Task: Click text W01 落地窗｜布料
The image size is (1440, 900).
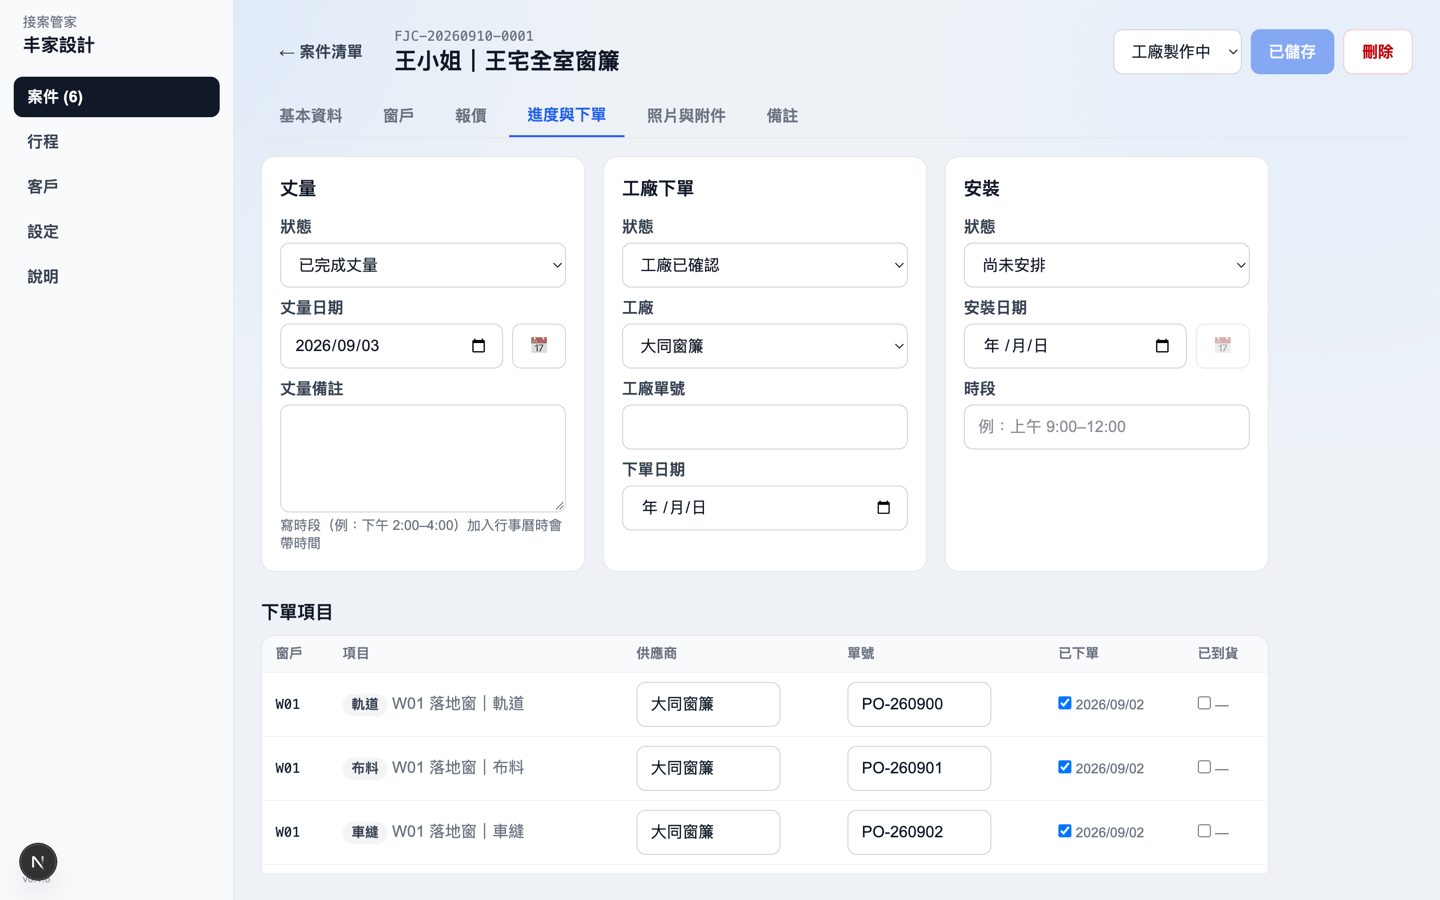Action: click(x=458, y=767)
